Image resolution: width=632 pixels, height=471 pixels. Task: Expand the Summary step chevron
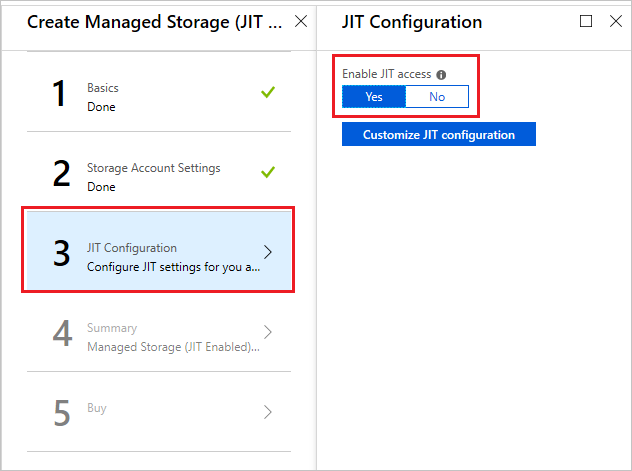pyautogui.click(x=267, y=331)
